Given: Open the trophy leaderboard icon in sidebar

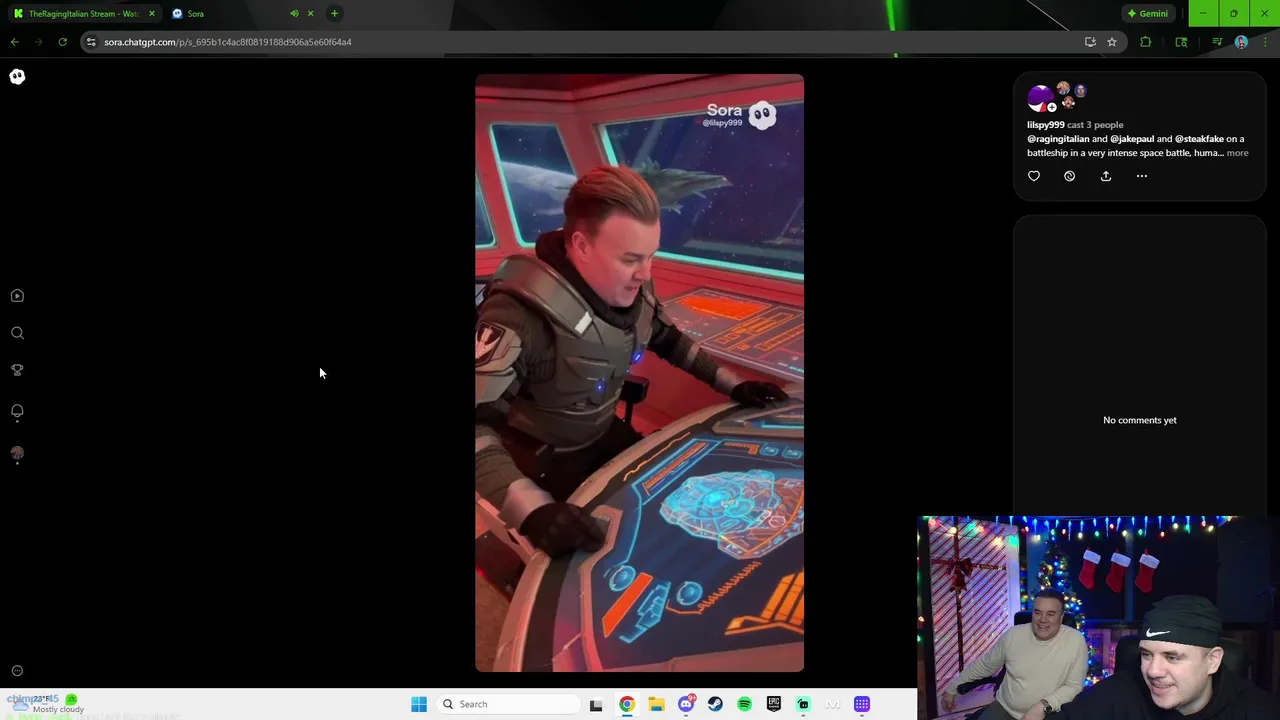Looking at the screenshot, I should point(17,370).
